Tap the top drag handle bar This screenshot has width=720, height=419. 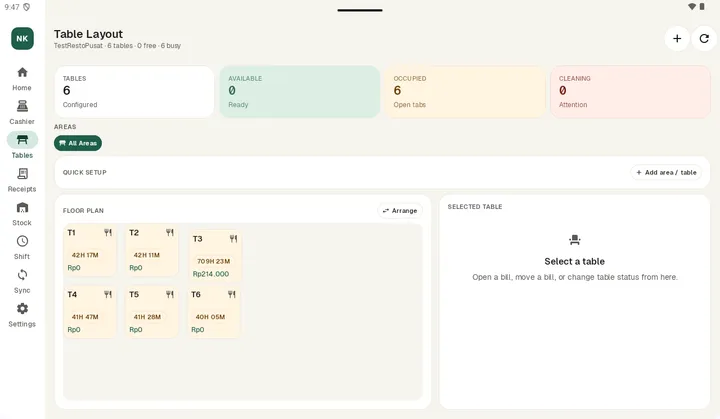[360, 10]
